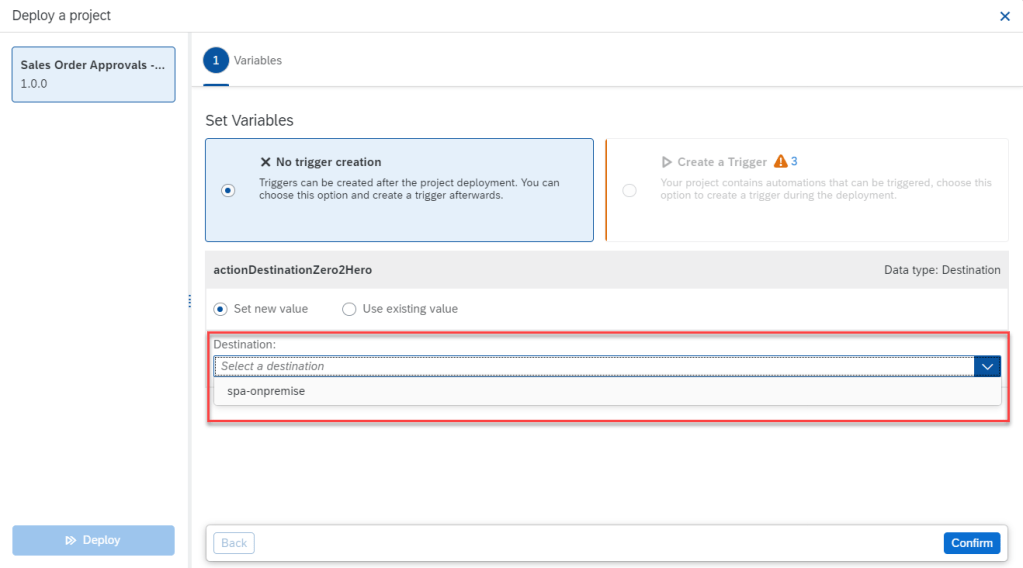This screenshot has height=568, width=1023.
Task: Click the actionDestinationZero2Hero variable header
Action: click(x=293, y=270)
